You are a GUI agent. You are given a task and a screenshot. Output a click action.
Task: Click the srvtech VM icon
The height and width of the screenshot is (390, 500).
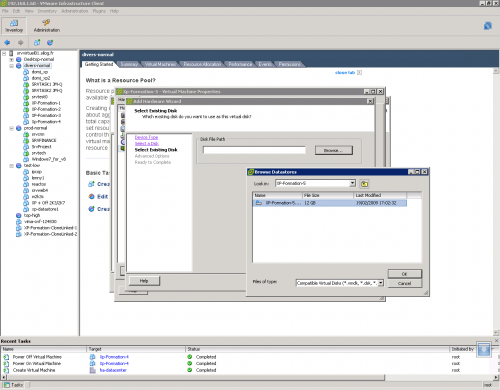pos(26,153)
